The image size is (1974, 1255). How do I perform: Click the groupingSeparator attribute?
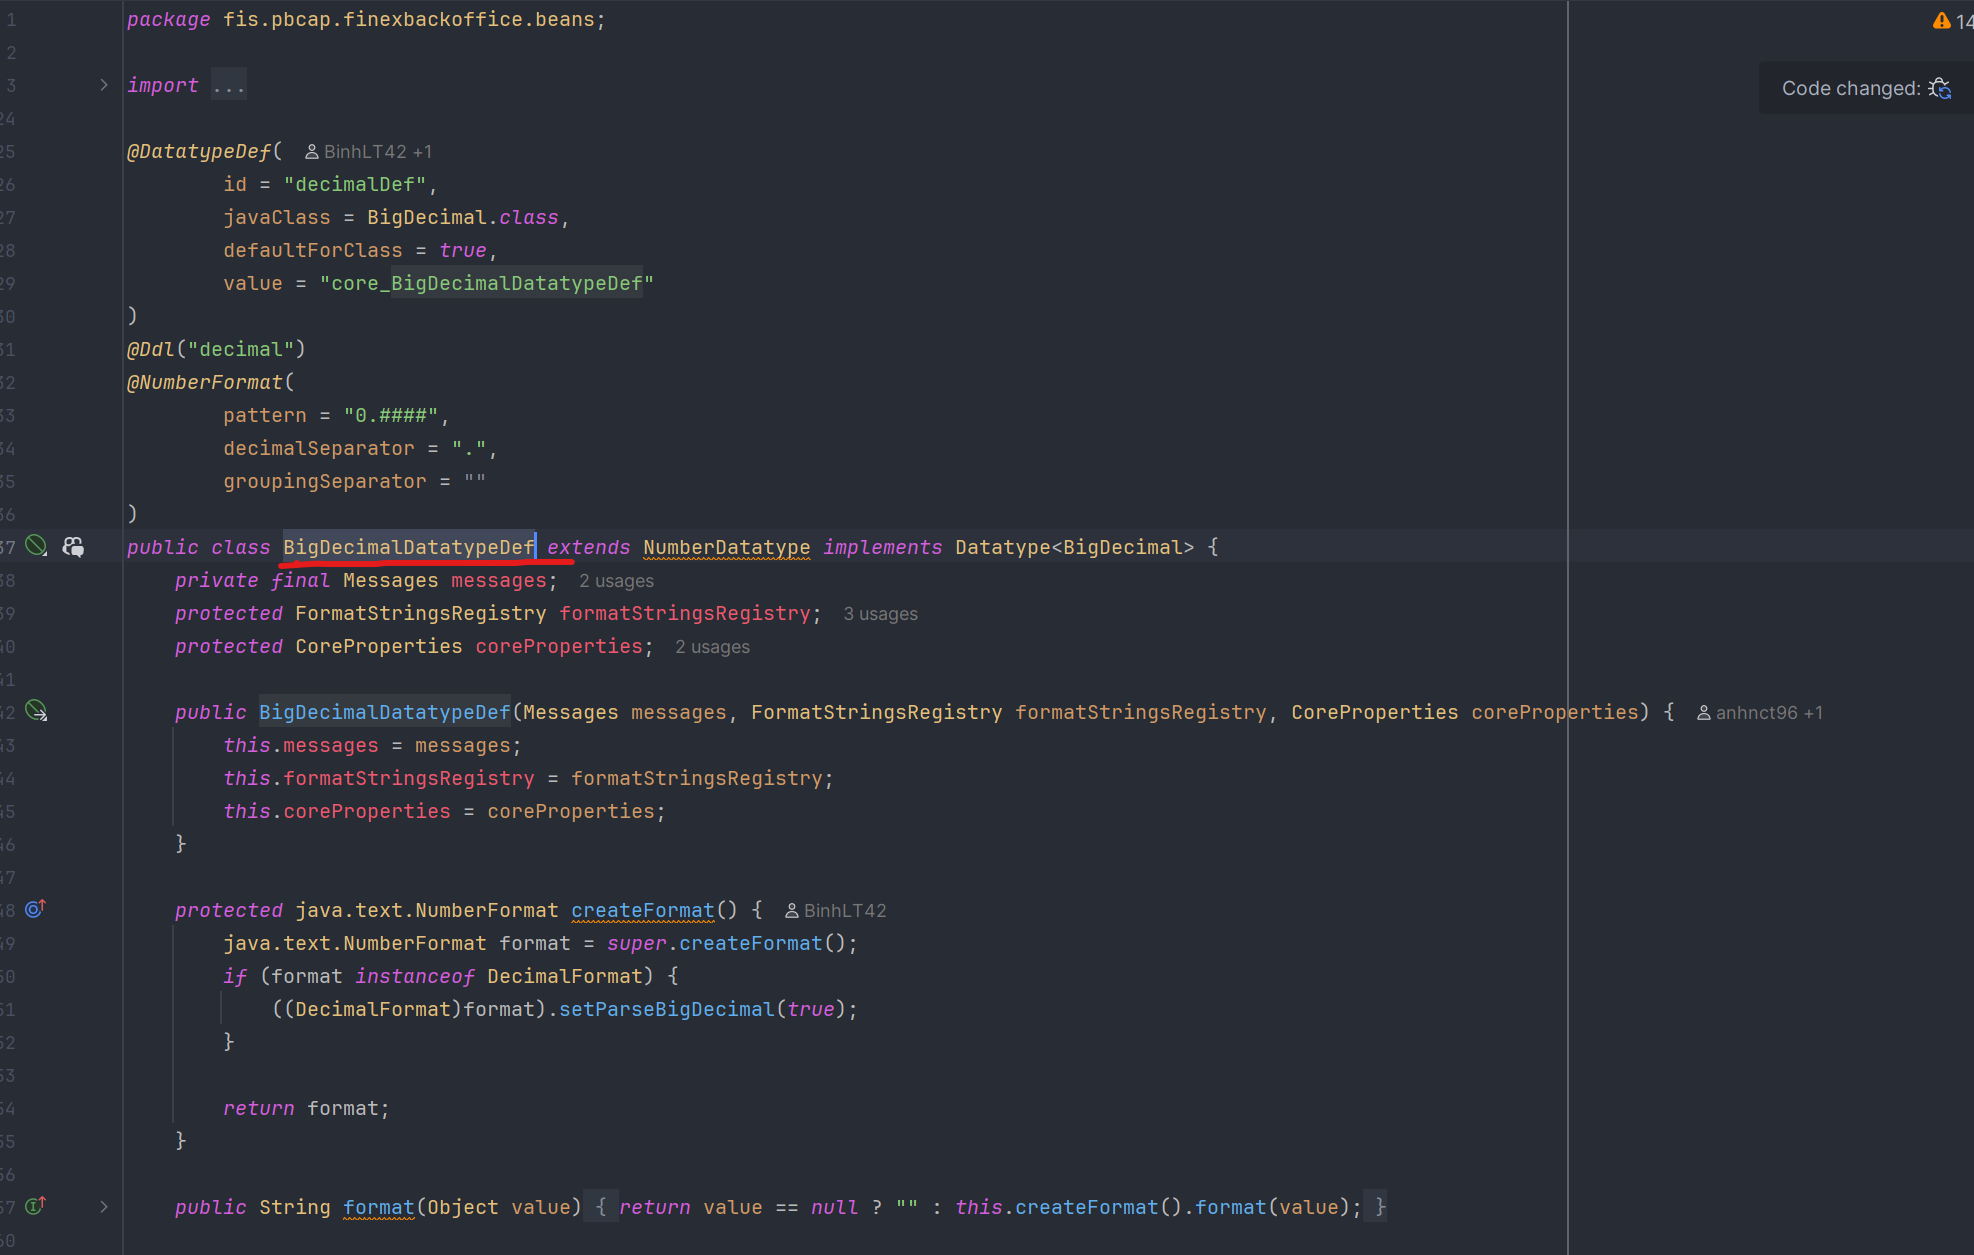pos(325,481)
